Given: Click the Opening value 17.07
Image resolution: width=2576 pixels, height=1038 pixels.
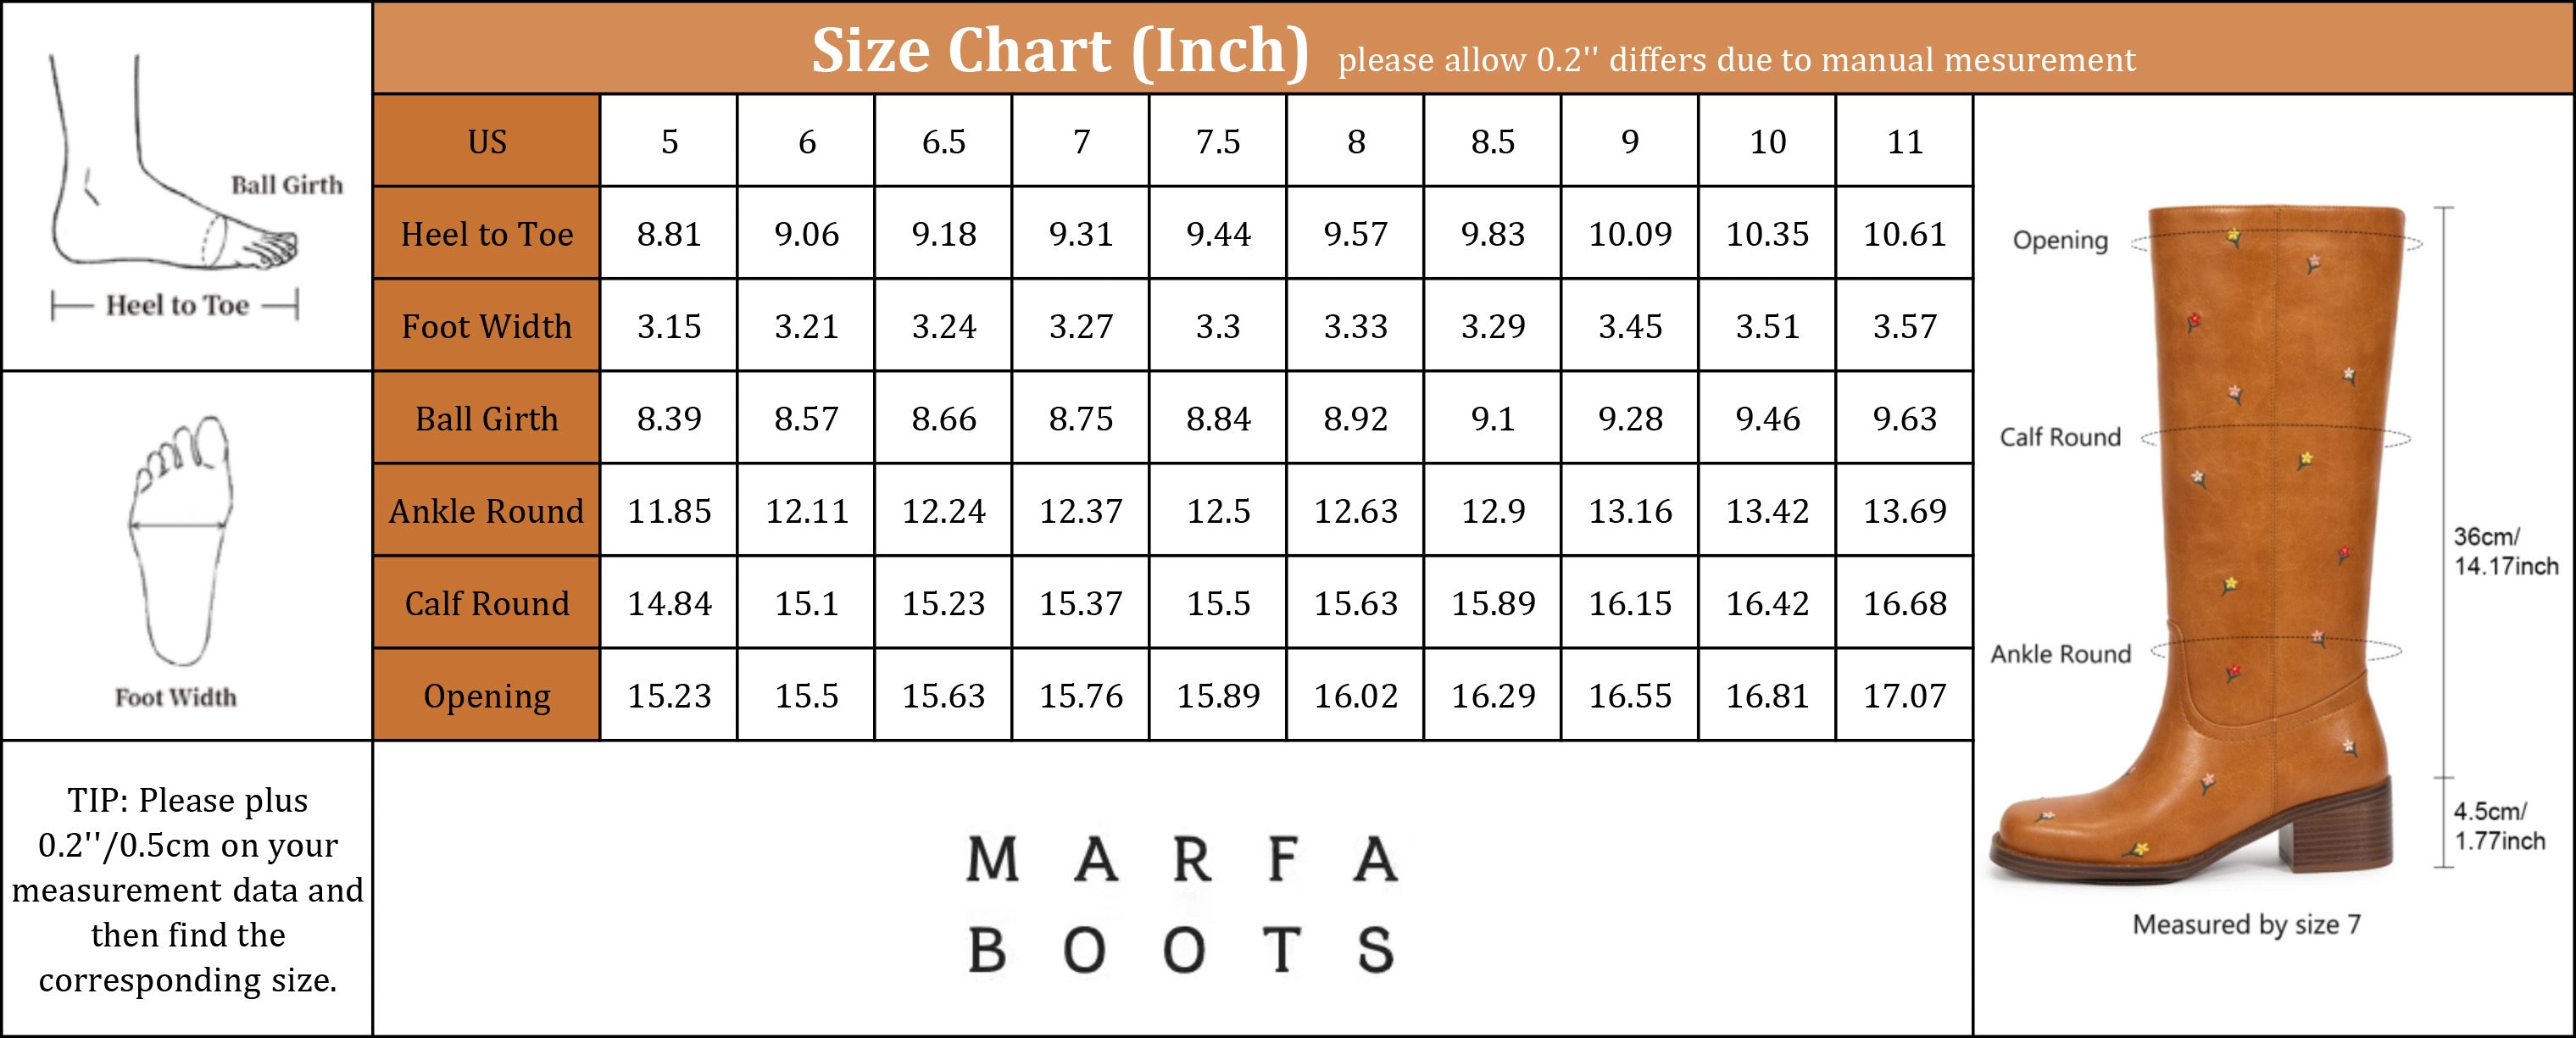Looking at the screenshot, I should coord(1905,695).
